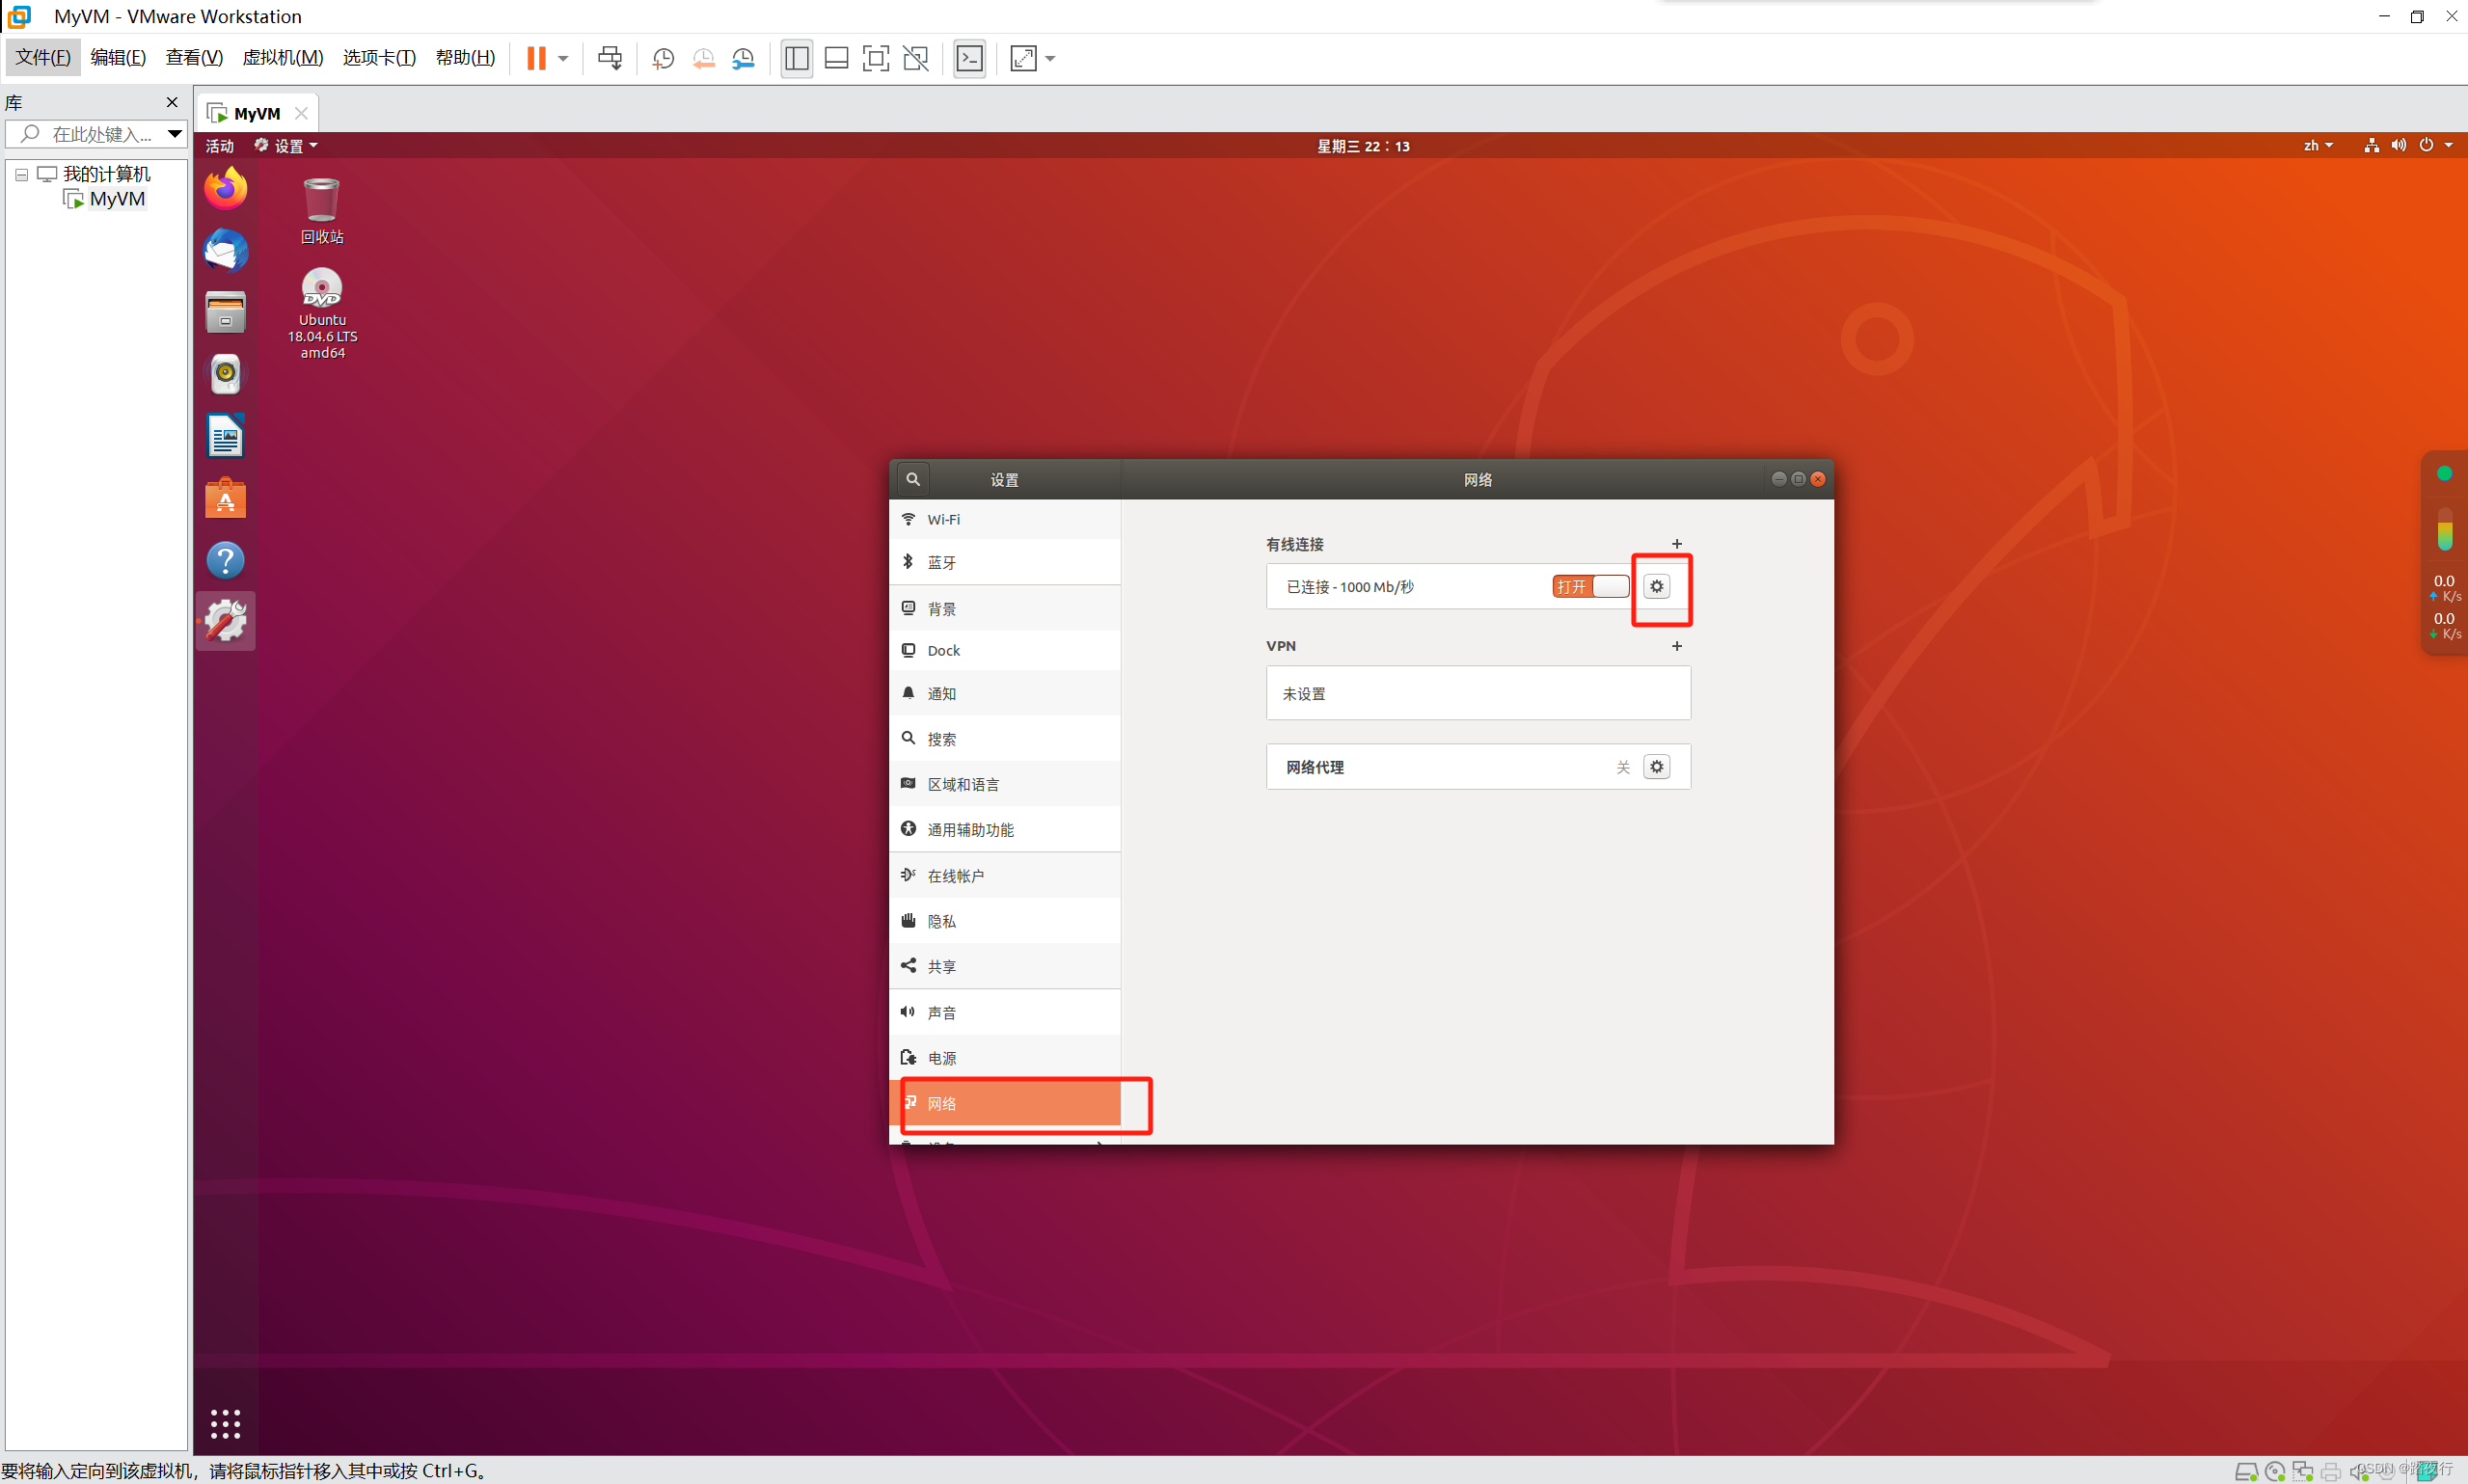
Task: Open the Files manager from the dock
Action: tap(226, 312)
